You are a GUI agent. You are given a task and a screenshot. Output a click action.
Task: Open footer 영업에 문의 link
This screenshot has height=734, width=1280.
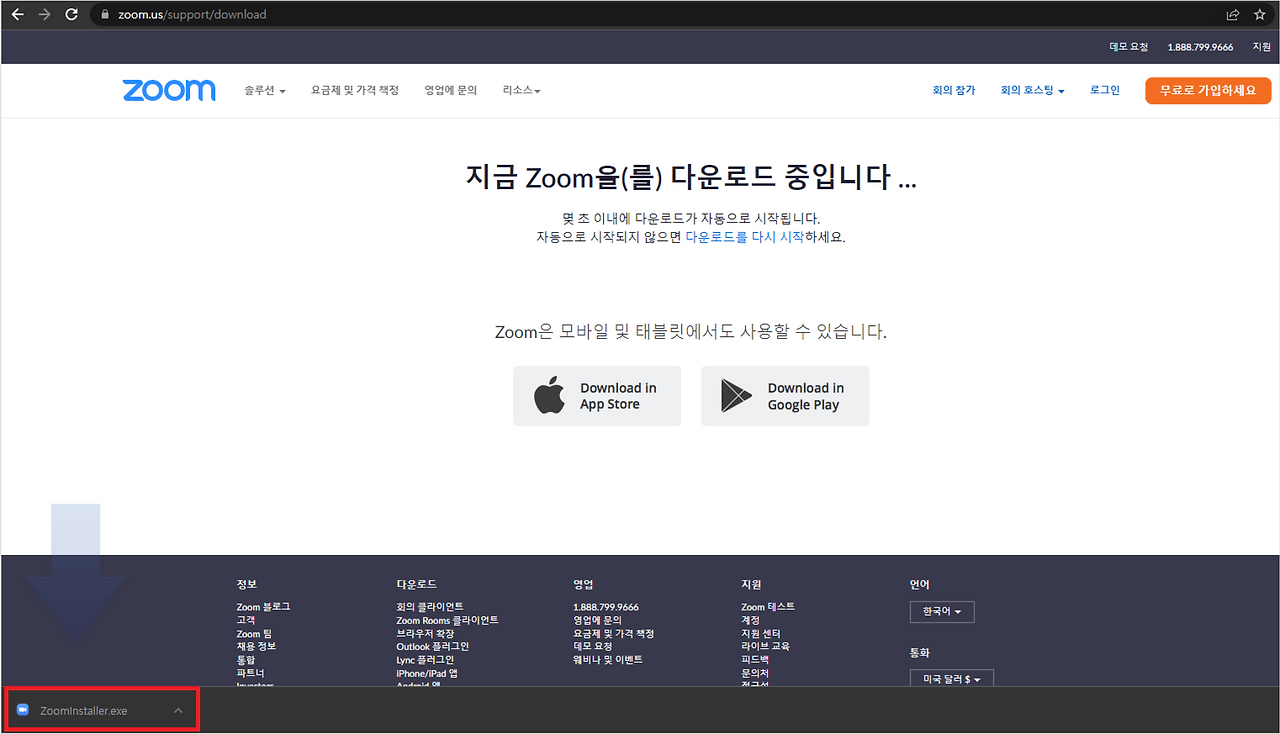click(597, 620)
